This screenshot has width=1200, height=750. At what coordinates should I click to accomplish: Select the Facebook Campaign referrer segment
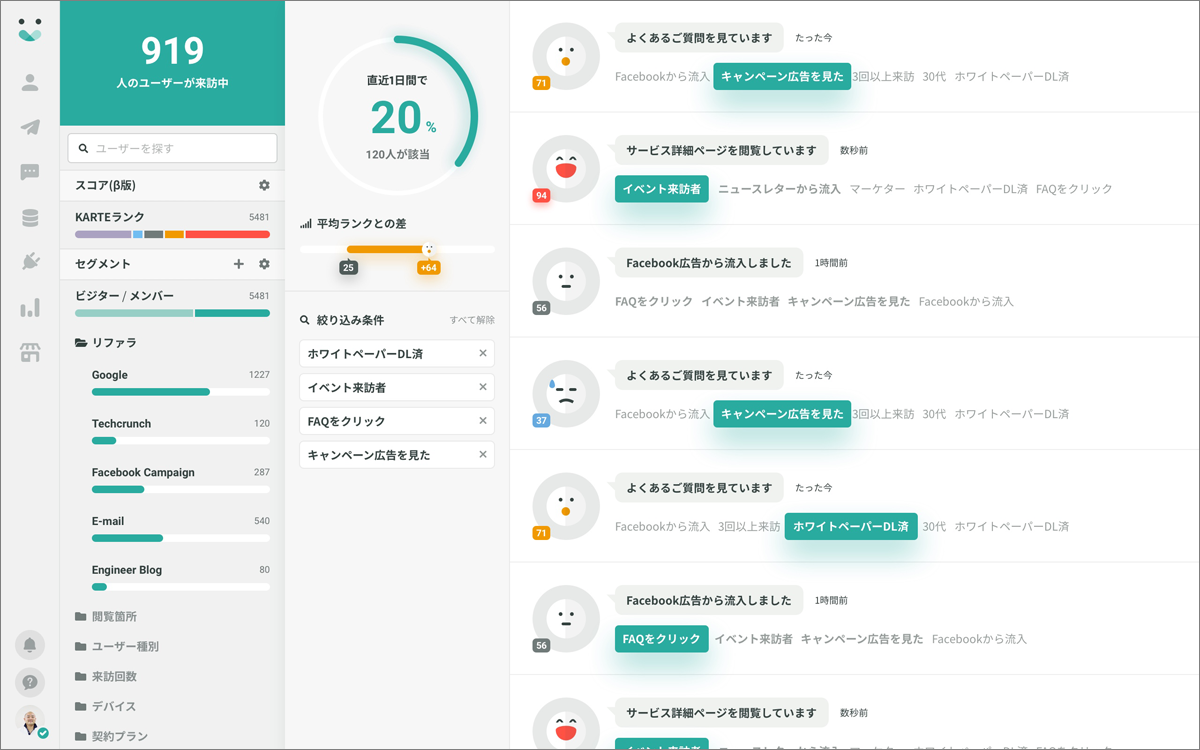click(x=181, y=480)
